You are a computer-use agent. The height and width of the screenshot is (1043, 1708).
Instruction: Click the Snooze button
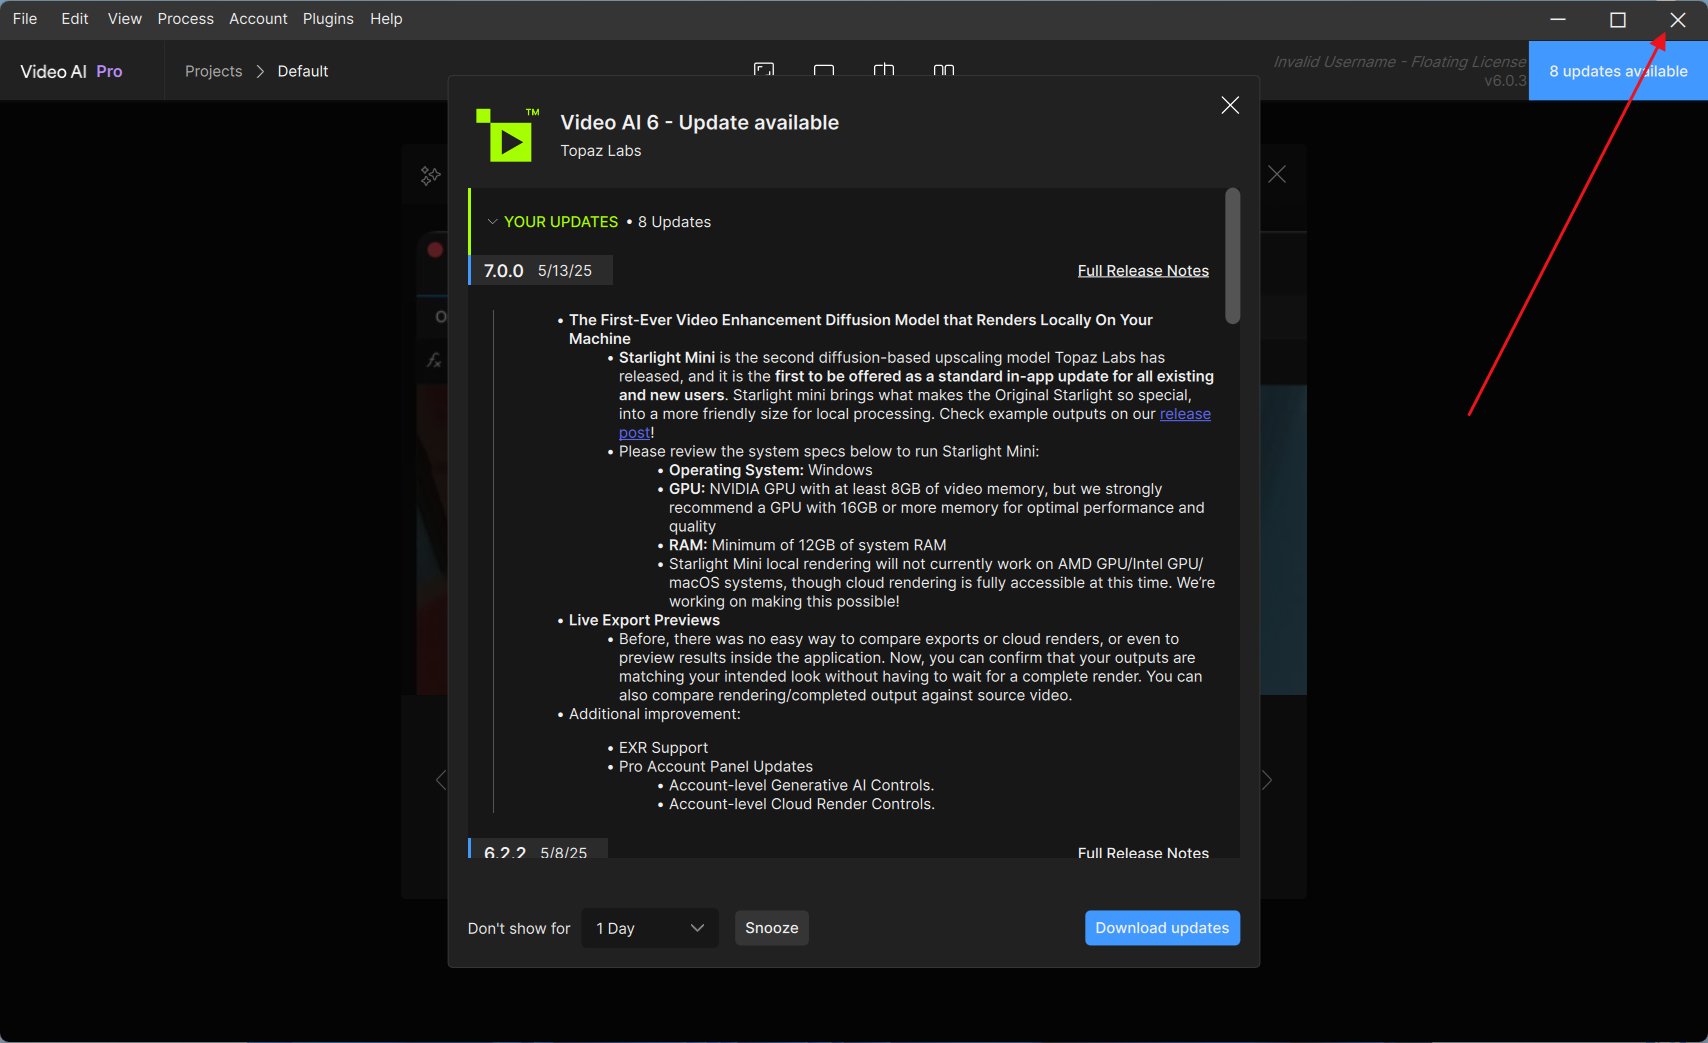772,928
